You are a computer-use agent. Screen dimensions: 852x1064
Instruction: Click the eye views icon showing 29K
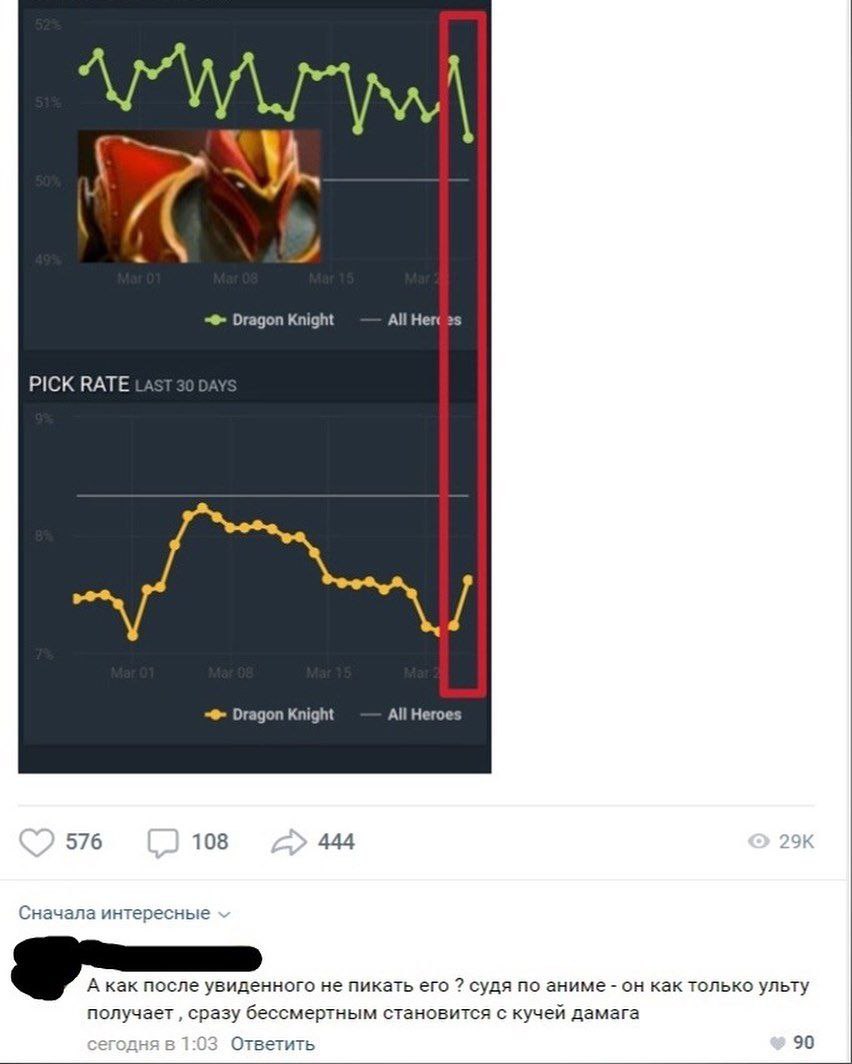point(758,841)
